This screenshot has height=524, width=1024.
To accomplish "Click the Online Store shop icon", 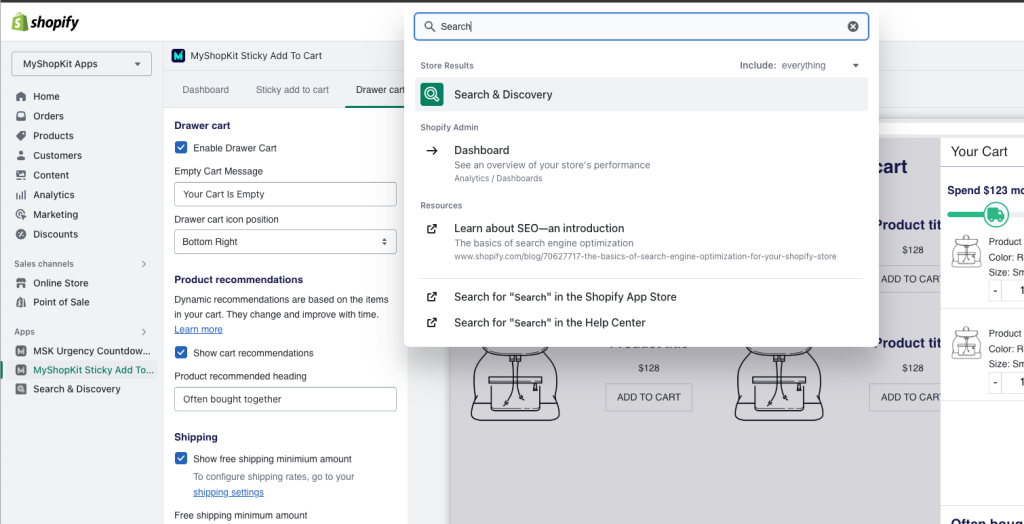I will coord(21,283).
